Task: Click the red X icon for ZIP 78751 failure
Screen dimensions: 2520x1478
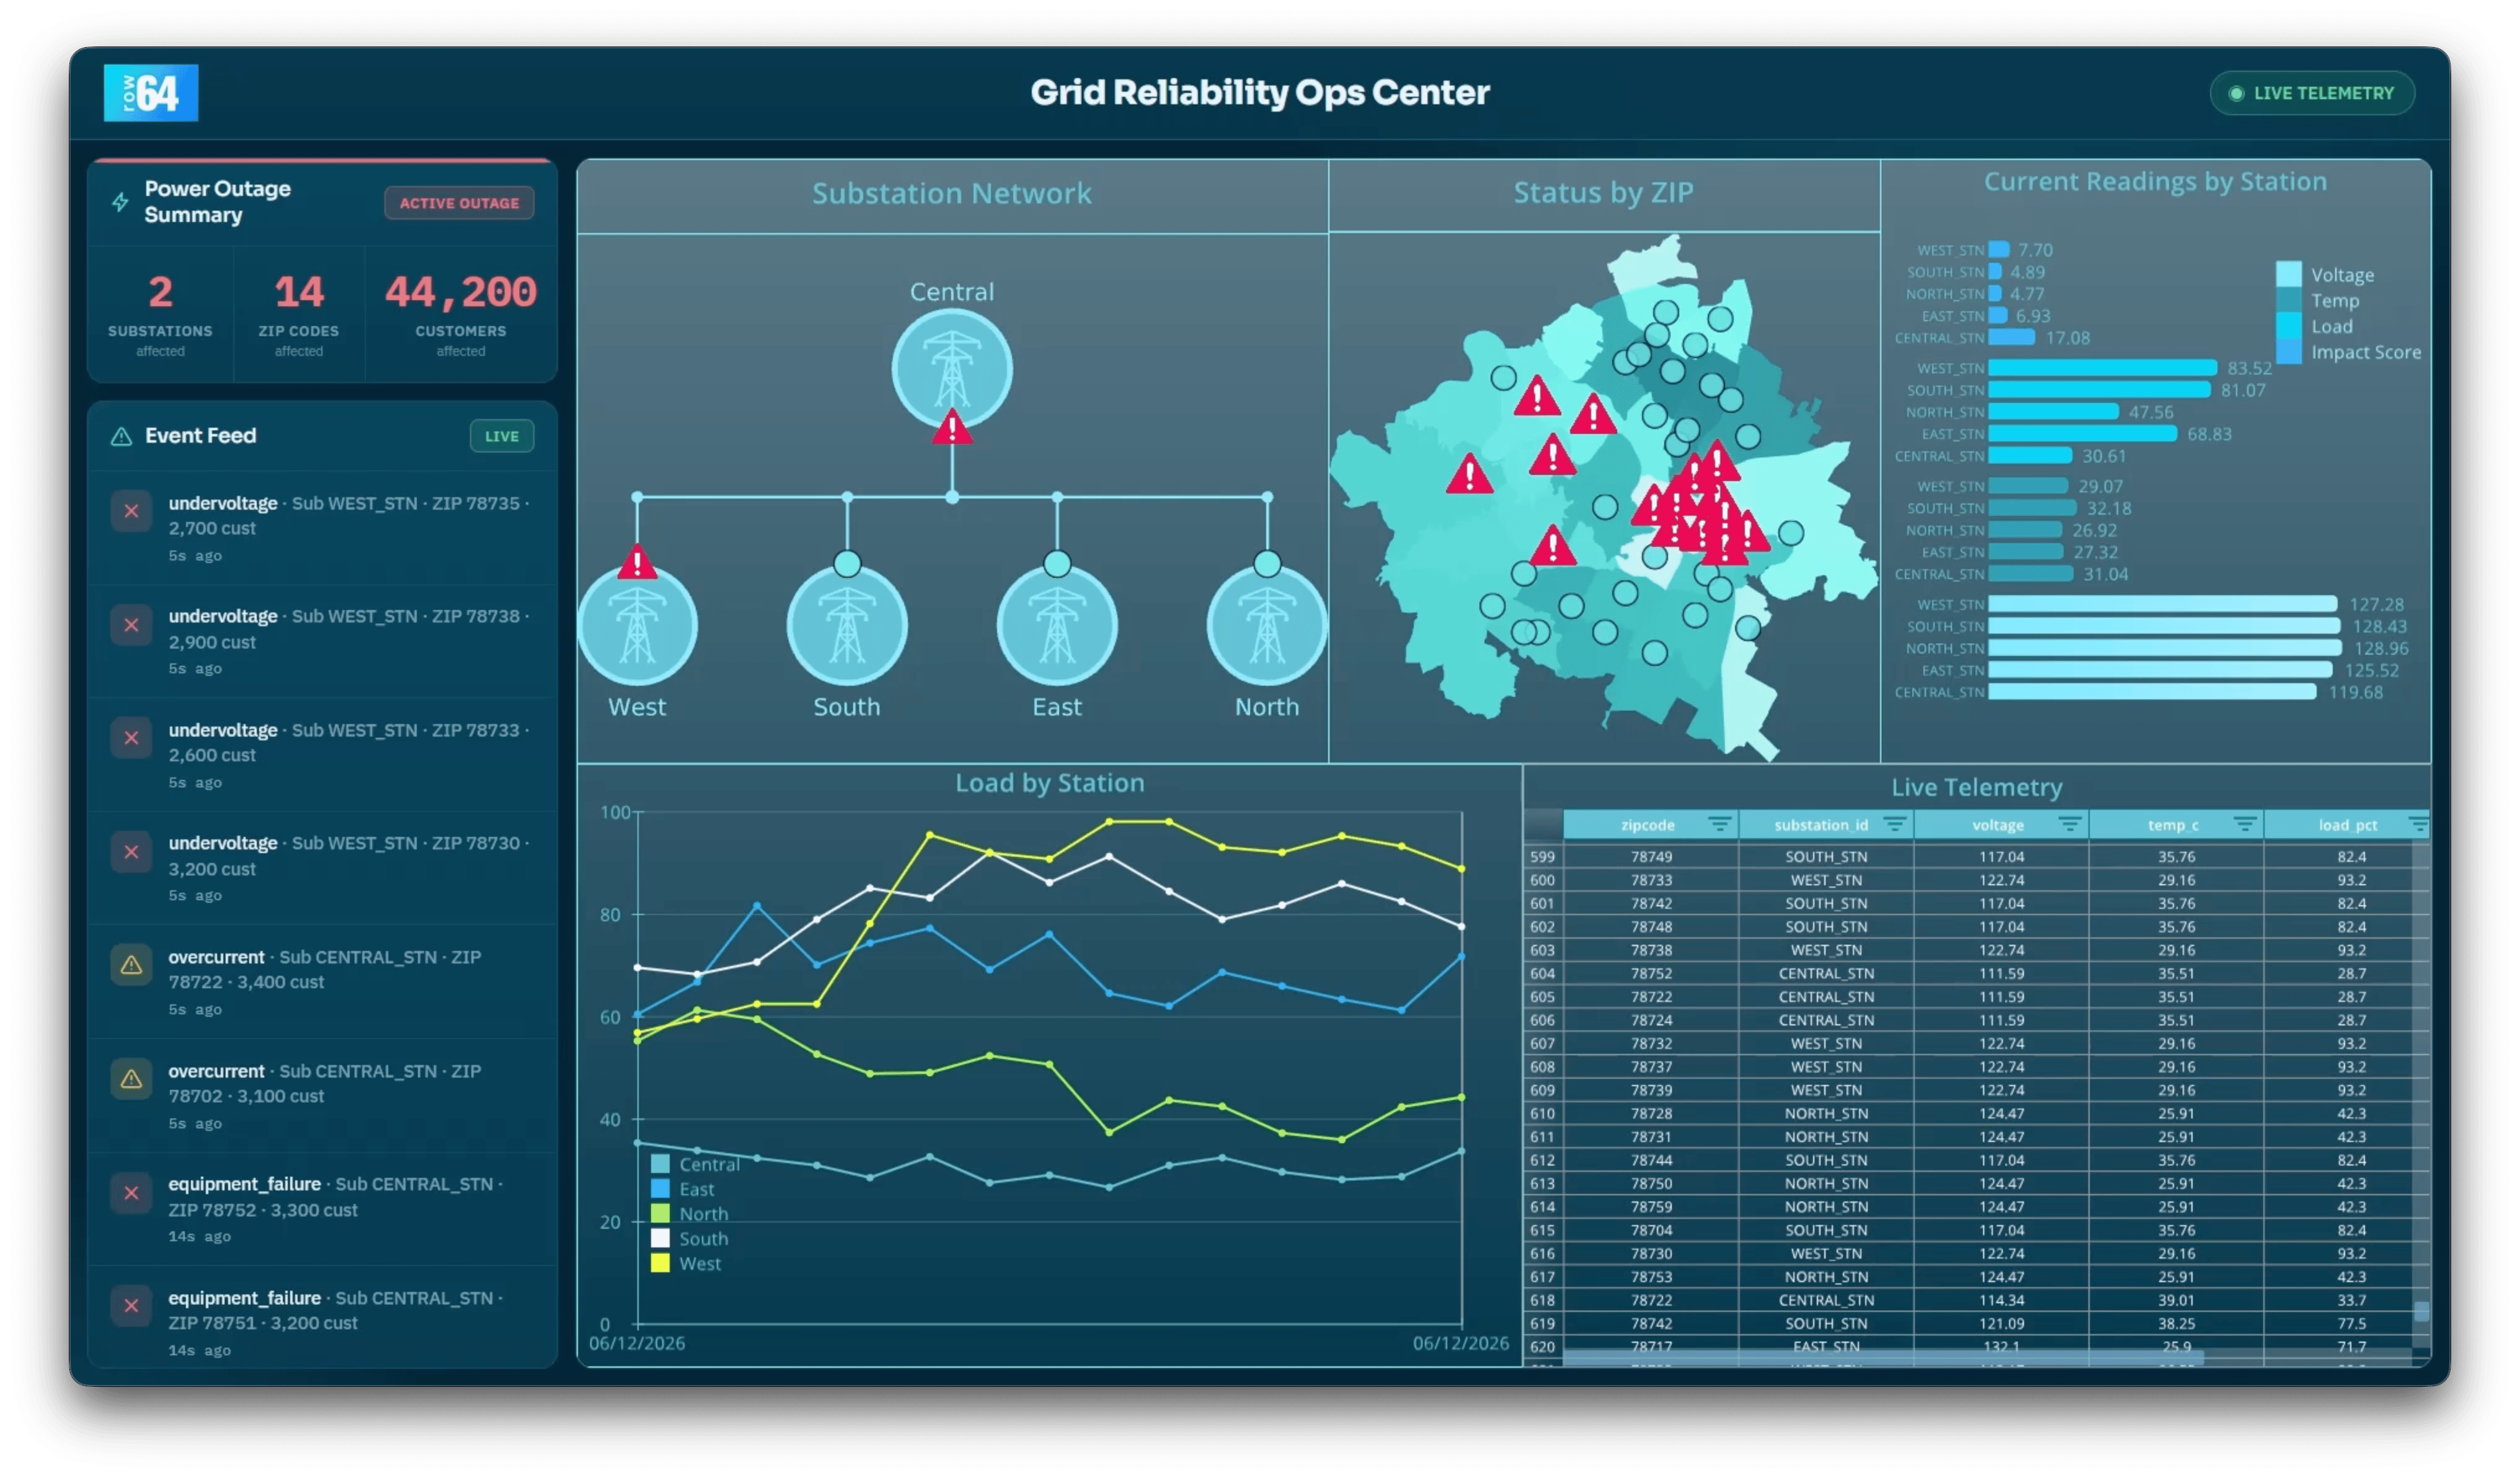Action: point(131,1307)
